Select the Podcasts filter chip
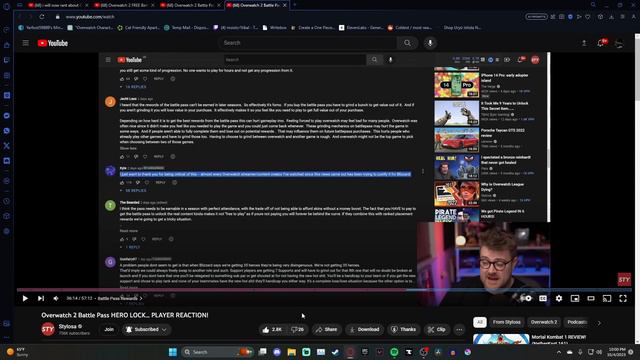This screenshot has height=360, width=640. [x=576, y=322]
